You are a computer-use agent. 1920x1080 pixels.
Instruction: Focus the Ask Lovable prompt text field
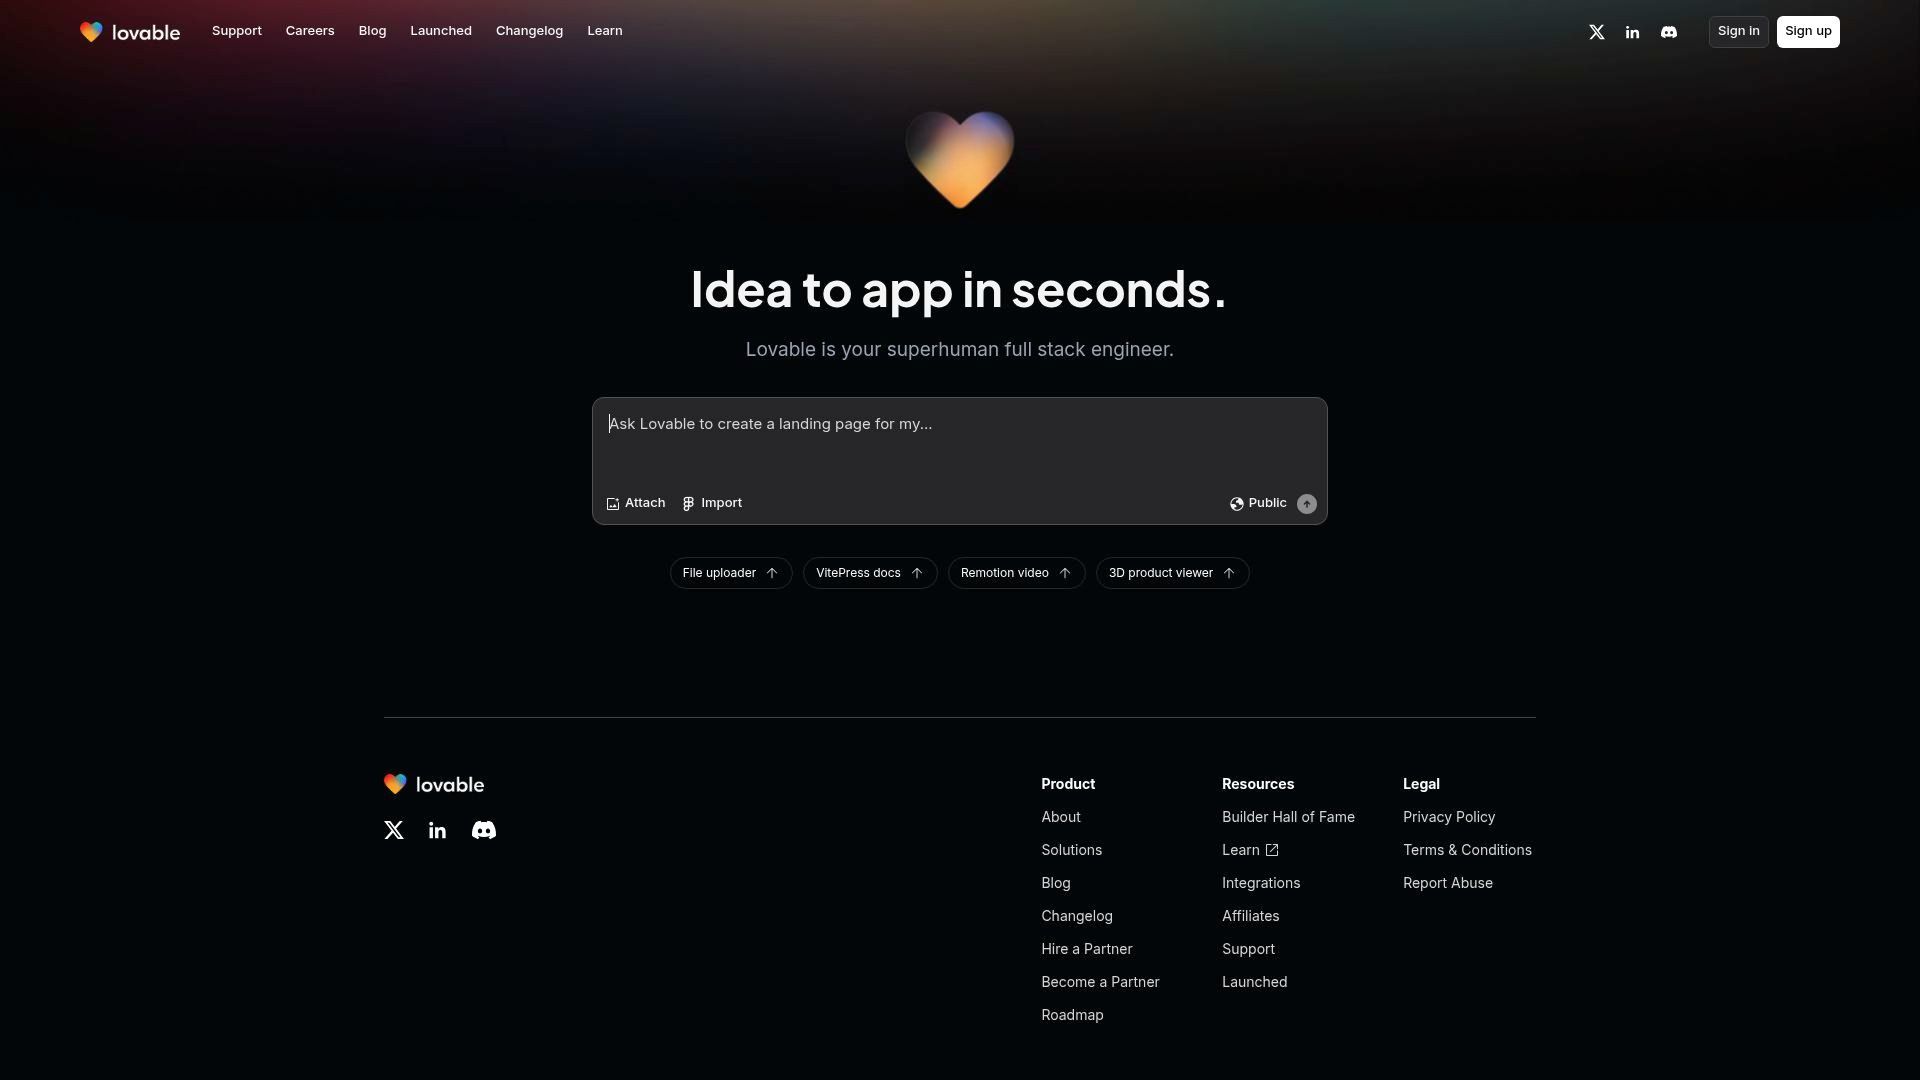point(958,445)
